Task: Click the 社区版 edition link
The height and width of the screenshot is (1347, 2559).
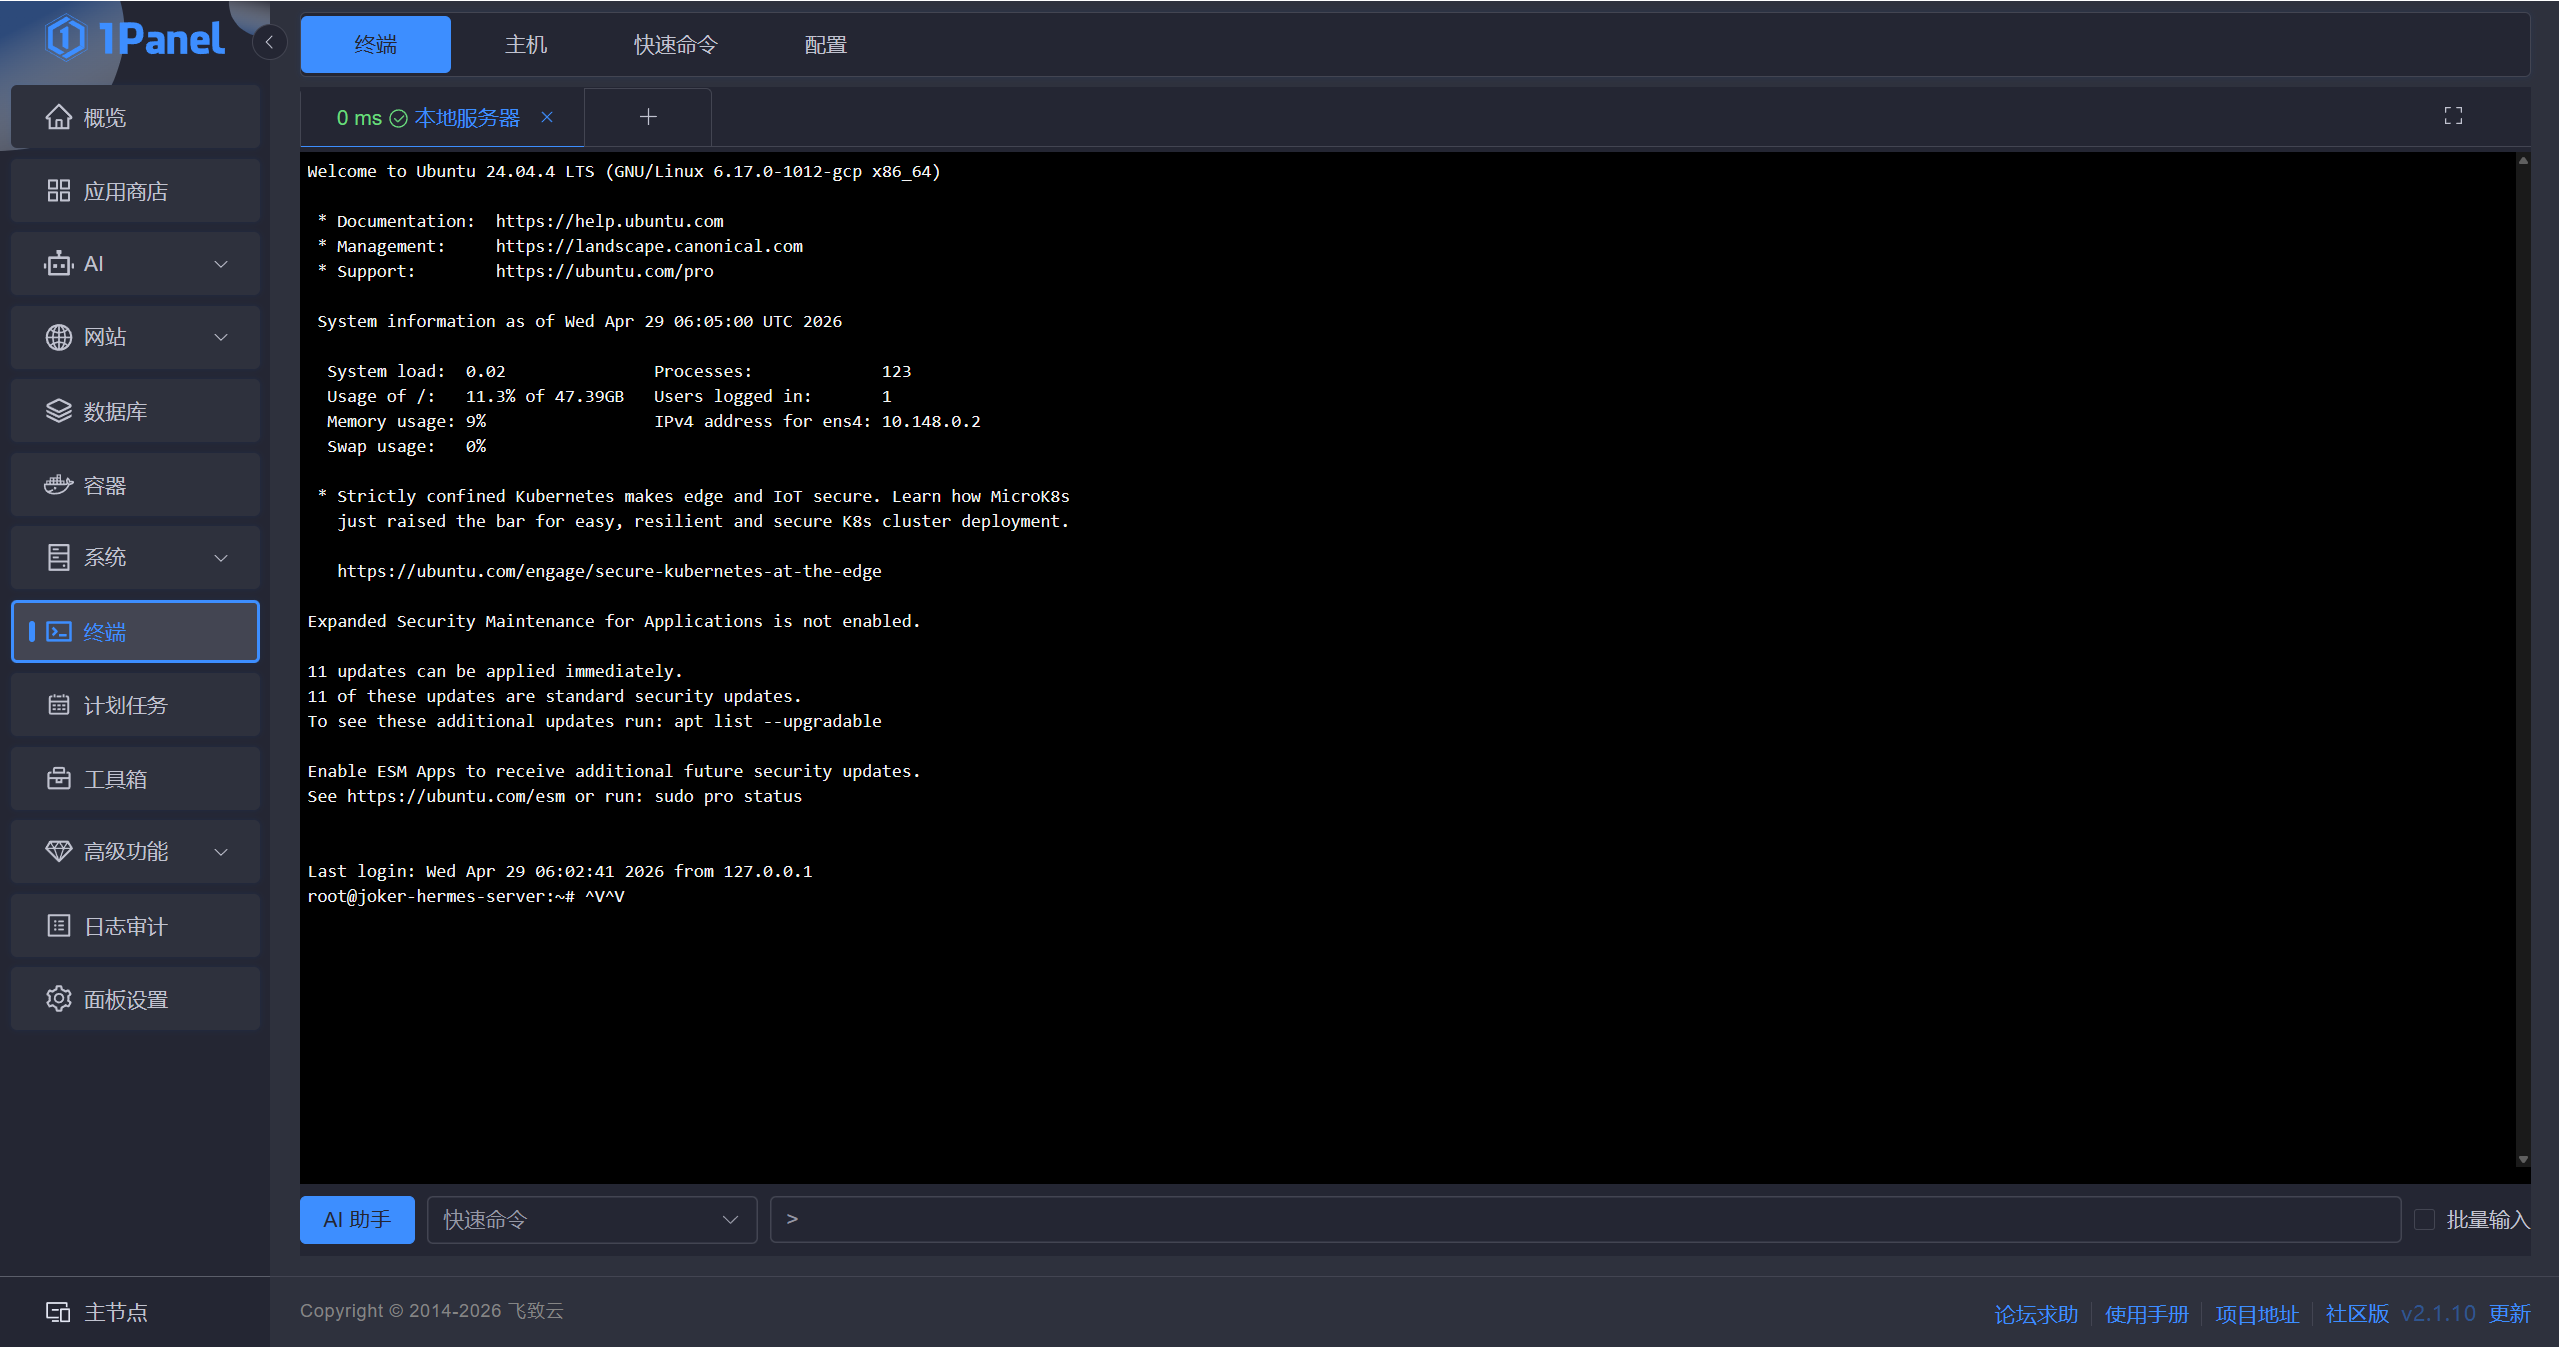Action: click(2357, 1313)
